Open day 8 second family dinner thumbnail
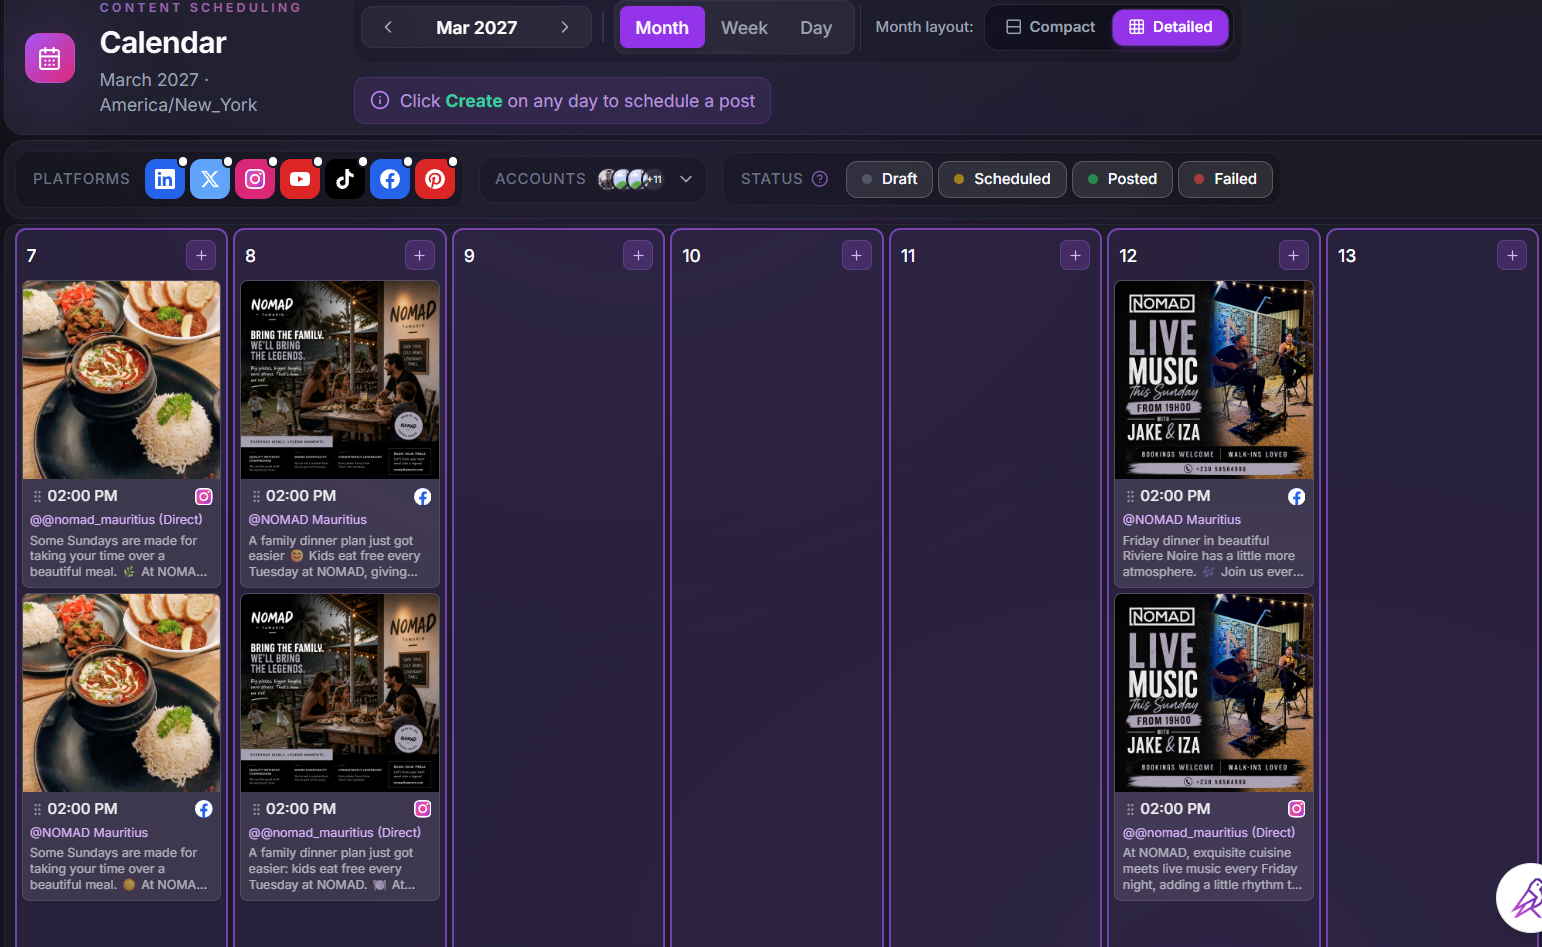Viewport: 1542px width, 947px height. coord(340,693)
